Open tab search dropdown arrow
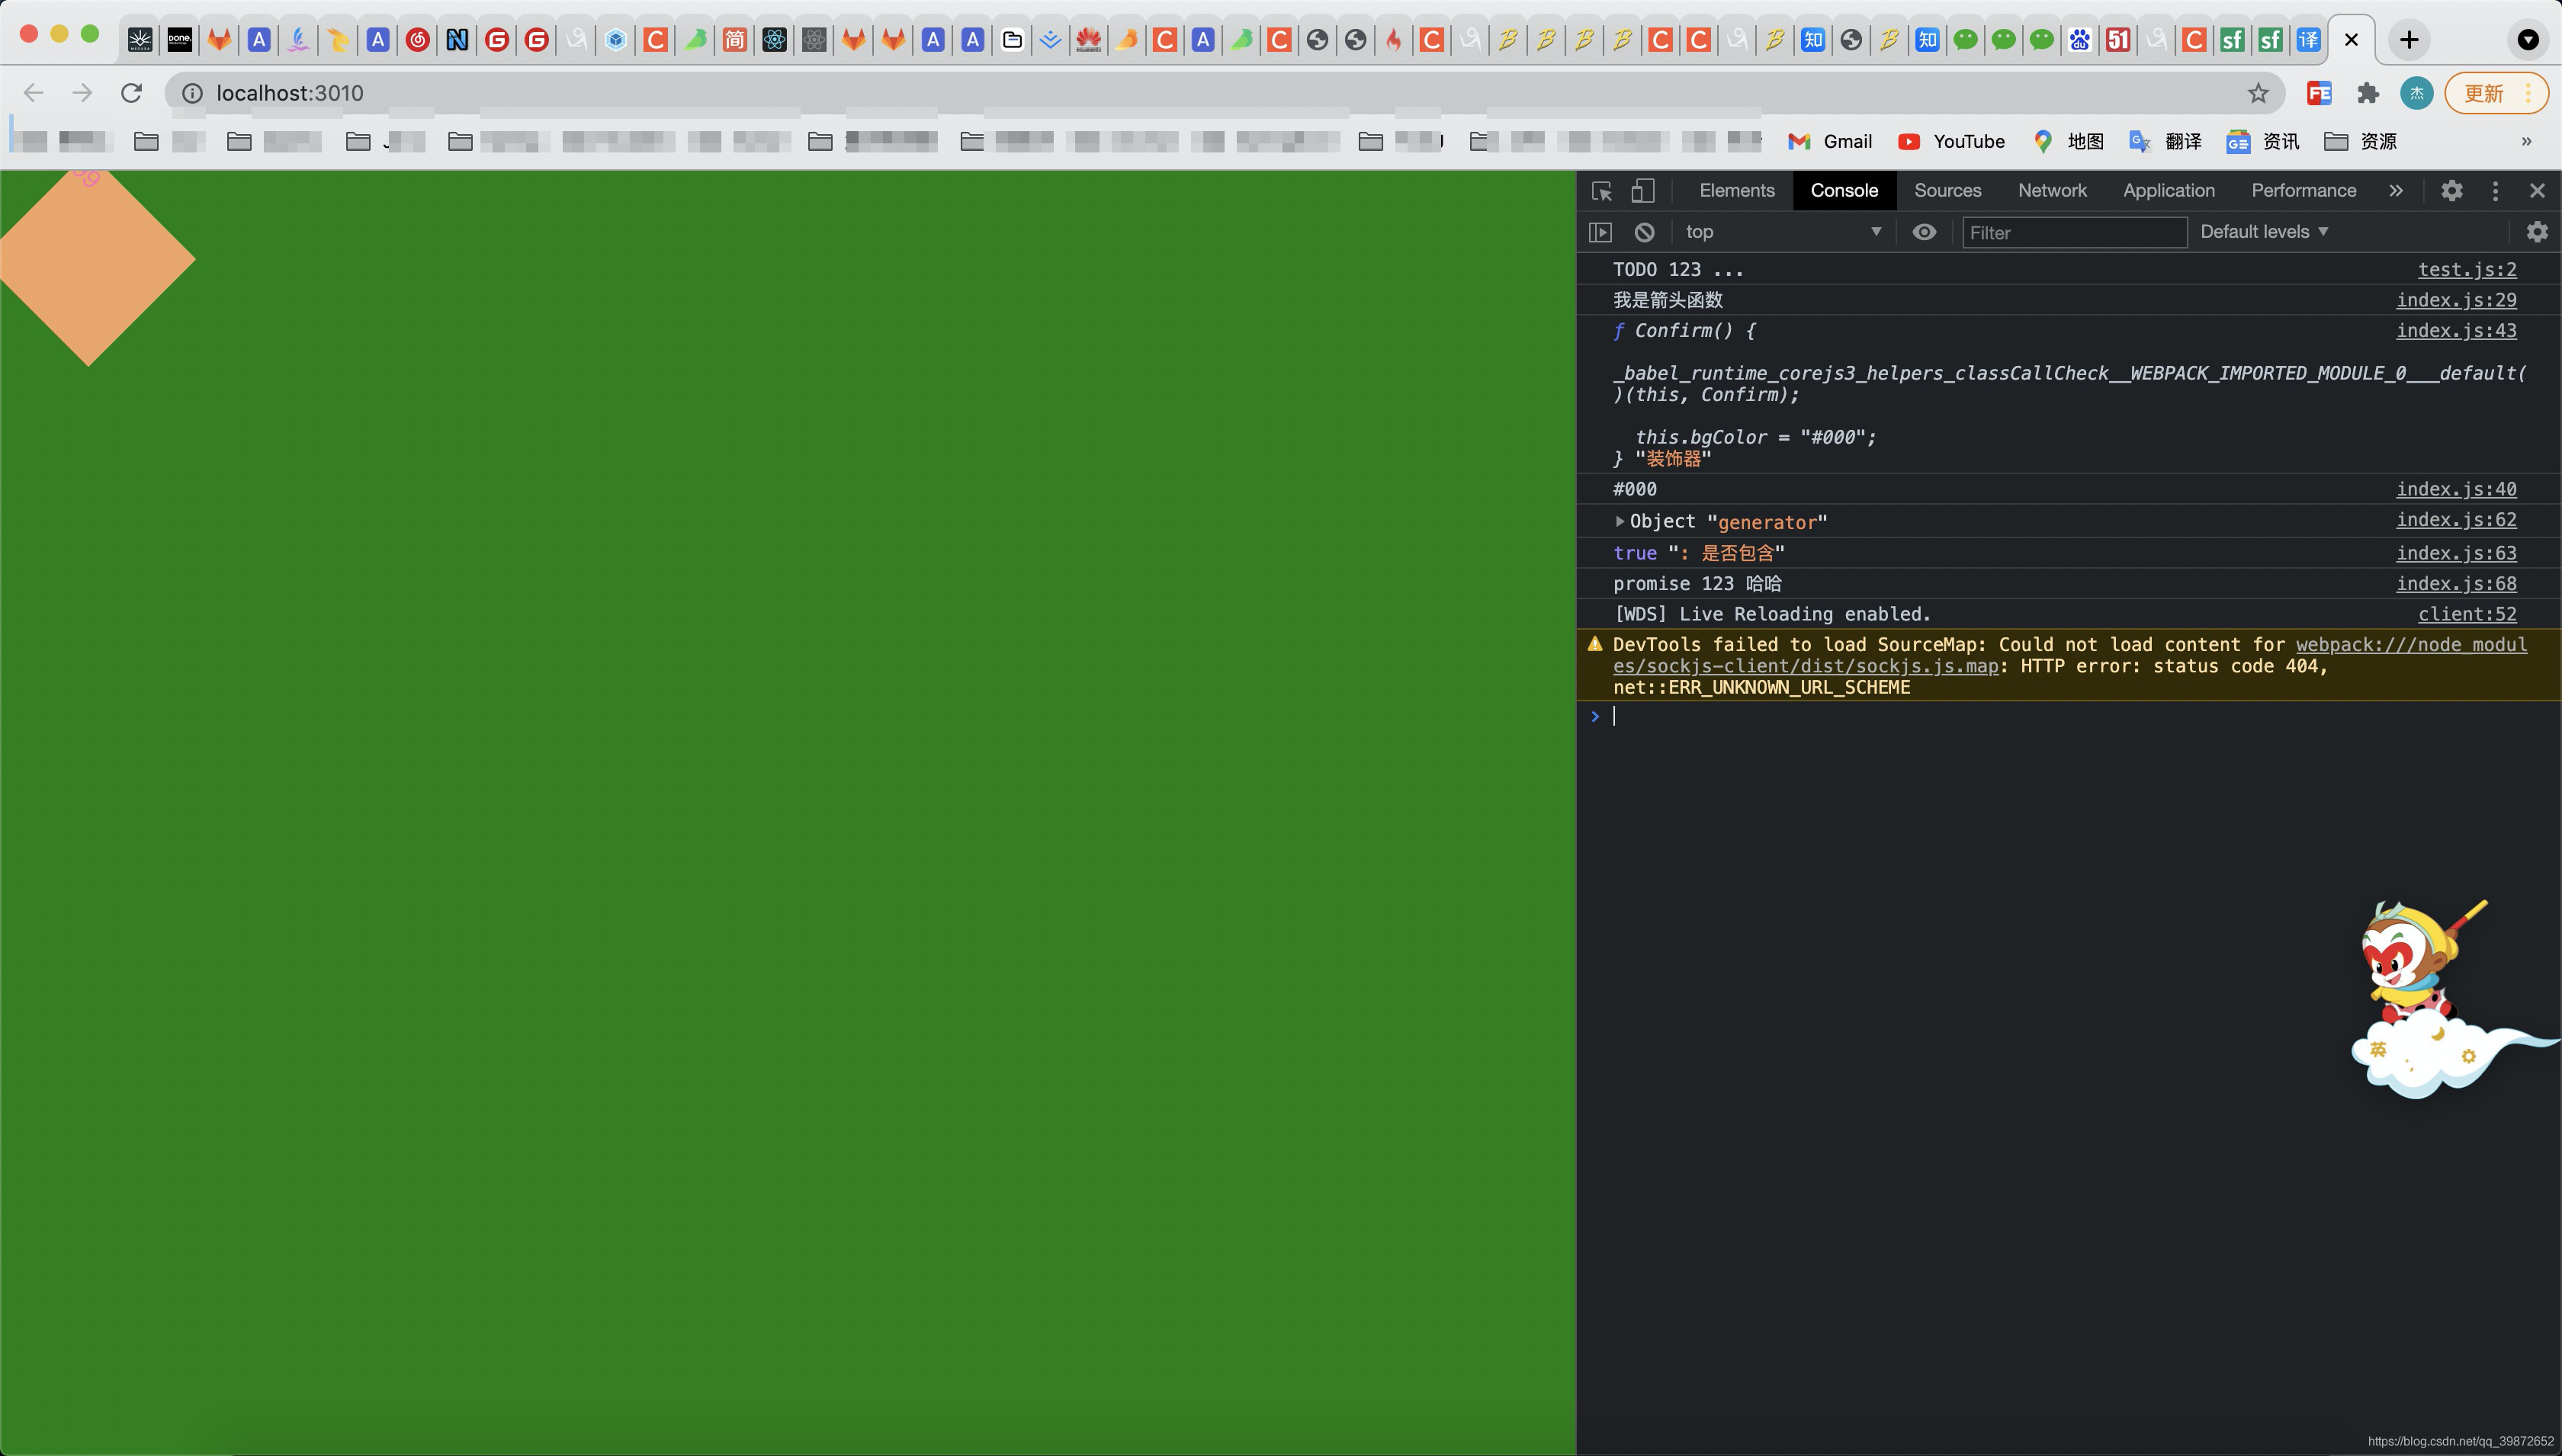 pyautogui.click(x=2527, y=40)
